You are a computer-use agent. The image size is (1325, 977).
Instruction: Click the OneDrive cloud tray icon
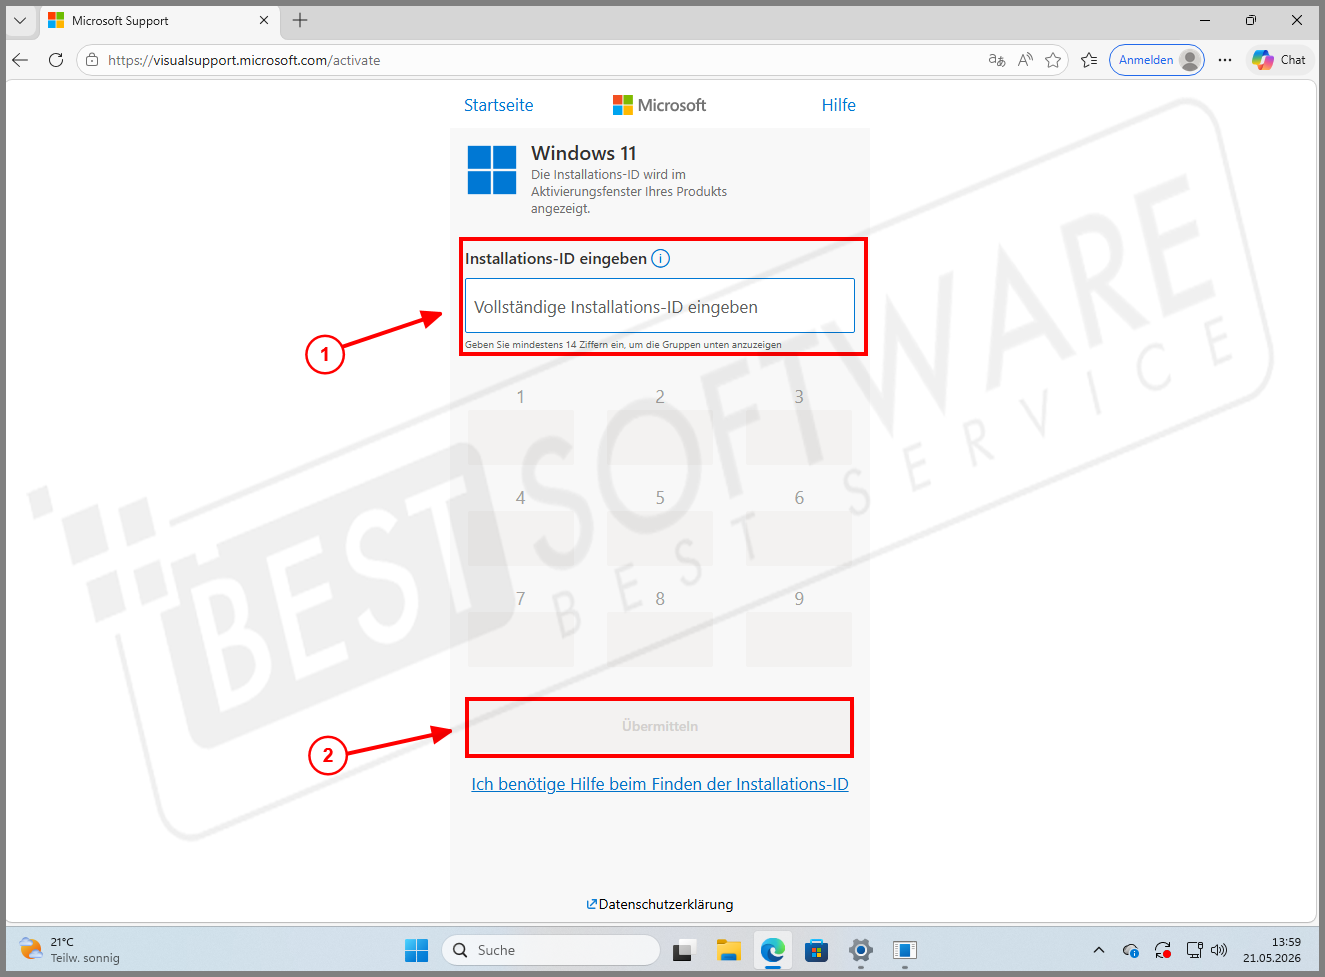coord(1131,950)
